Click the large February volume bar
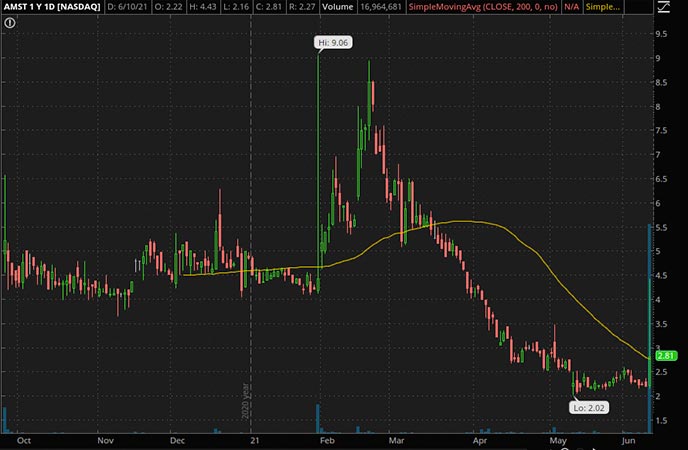This screenshot has height=450, width=688. pyautogui.click(x=318, y=417)
